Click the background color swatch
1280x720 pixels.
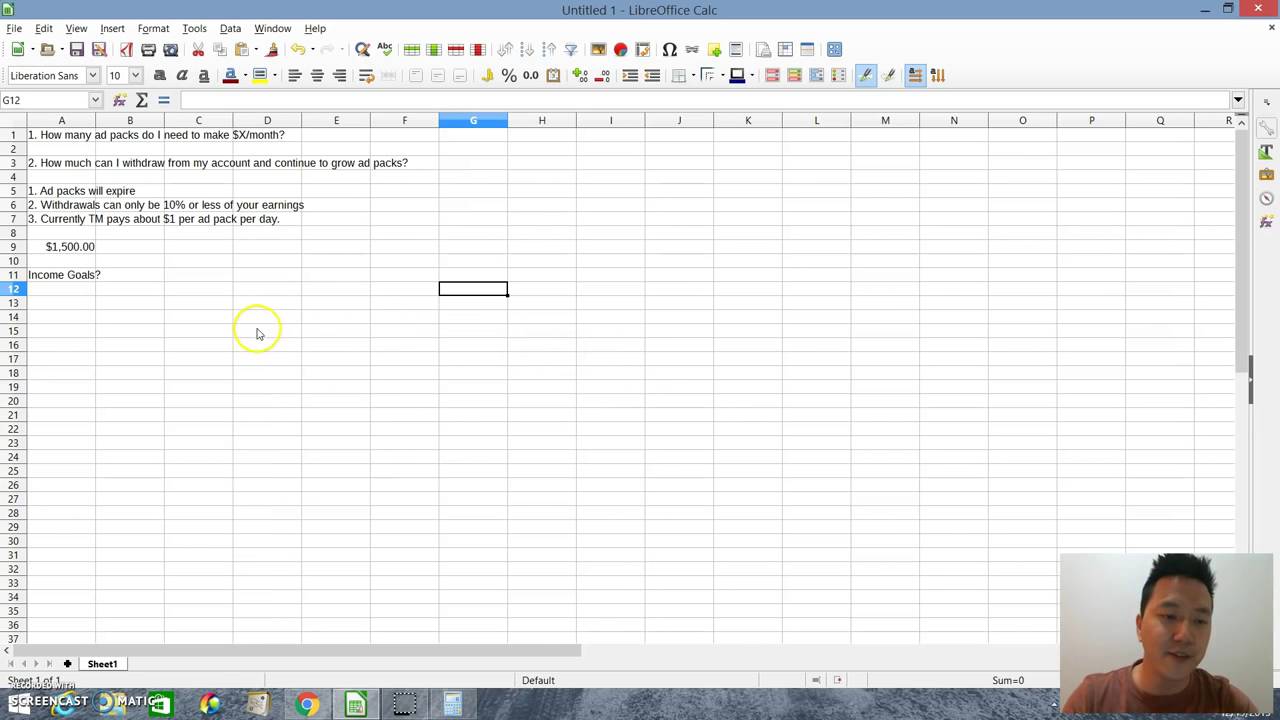[737, 75]
